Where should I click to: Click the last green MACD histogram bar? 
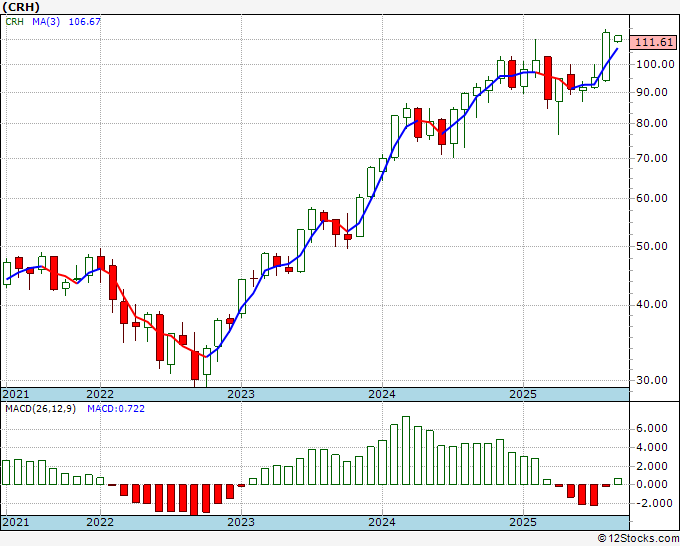618,482
